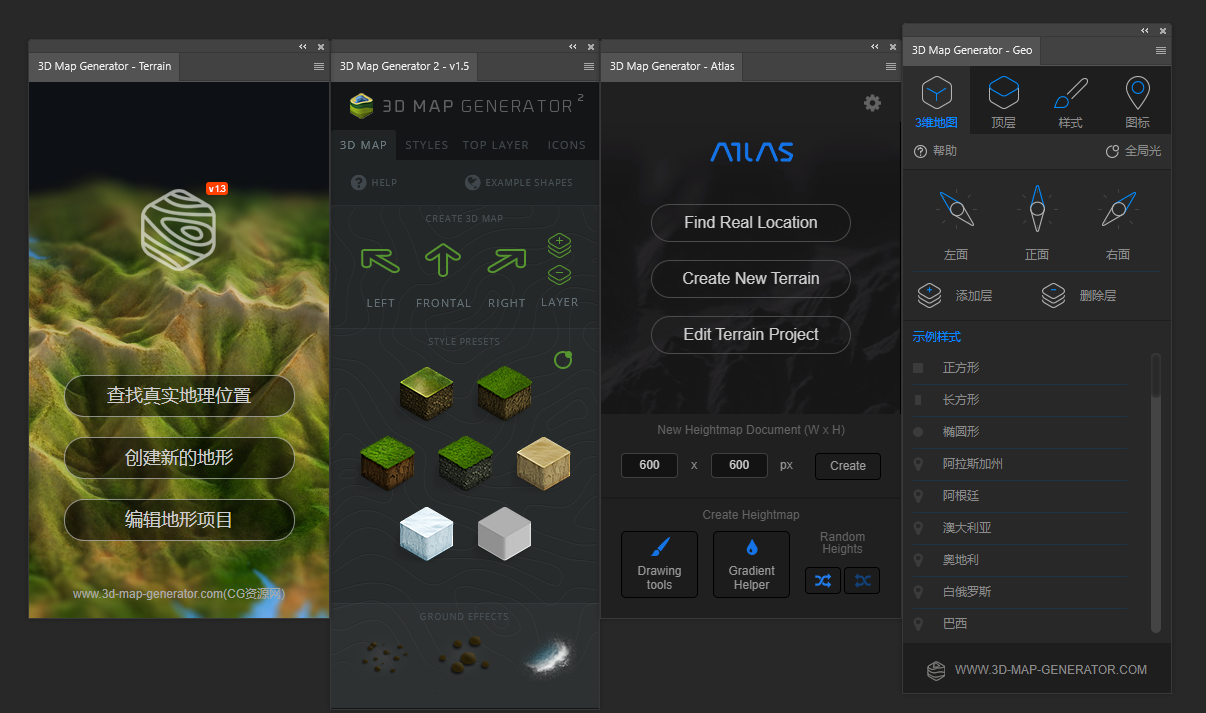Select the 正面 front compass icon
This screenshot has width=1206, height=713.
1037,209
